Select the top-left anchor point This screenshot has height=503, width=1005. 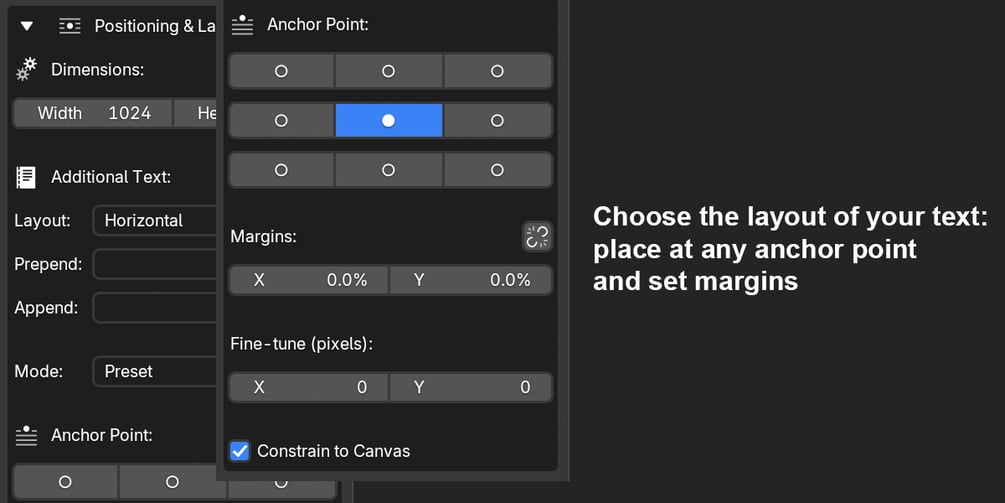click(281, 71)
